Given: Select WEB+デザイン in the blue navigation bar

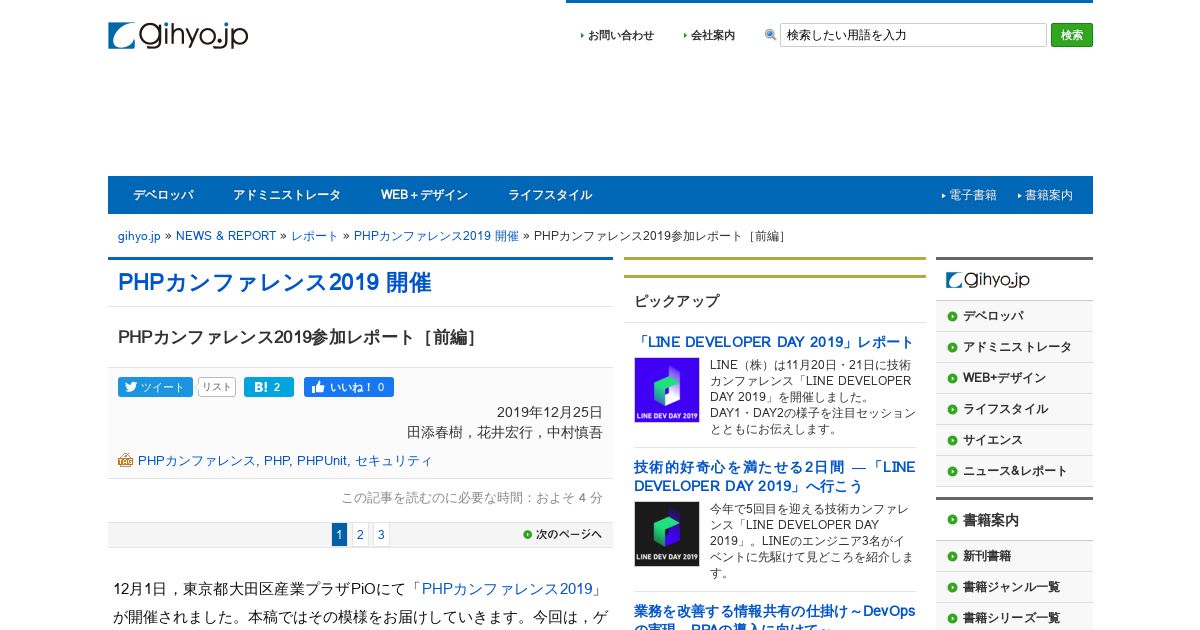Looking at the screenshot, I should 424,195.
